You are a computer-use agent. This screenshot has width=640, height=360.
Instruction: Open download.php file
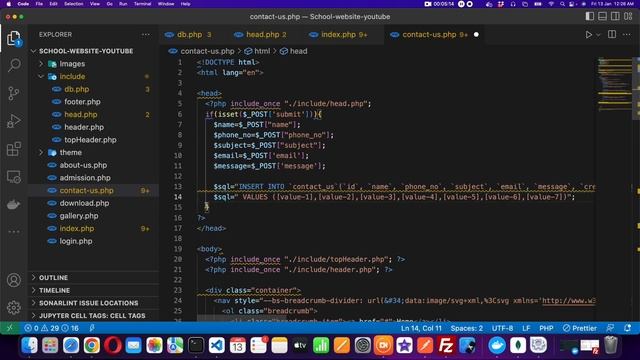click(x=84, y=203)
